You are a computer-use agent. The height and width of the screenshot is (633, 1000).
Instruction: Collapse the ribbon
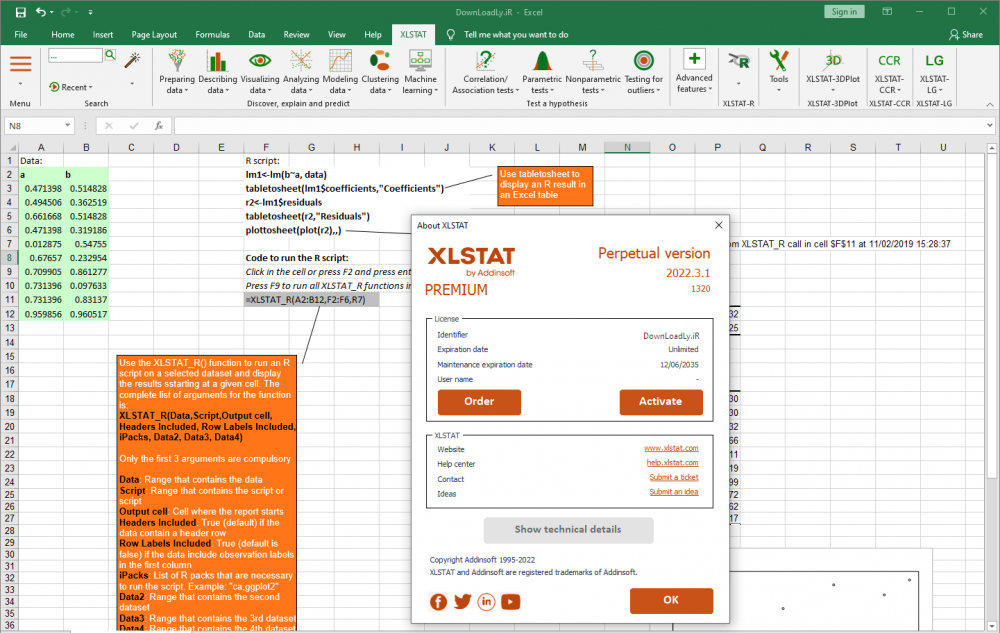(x=990, y=104)
